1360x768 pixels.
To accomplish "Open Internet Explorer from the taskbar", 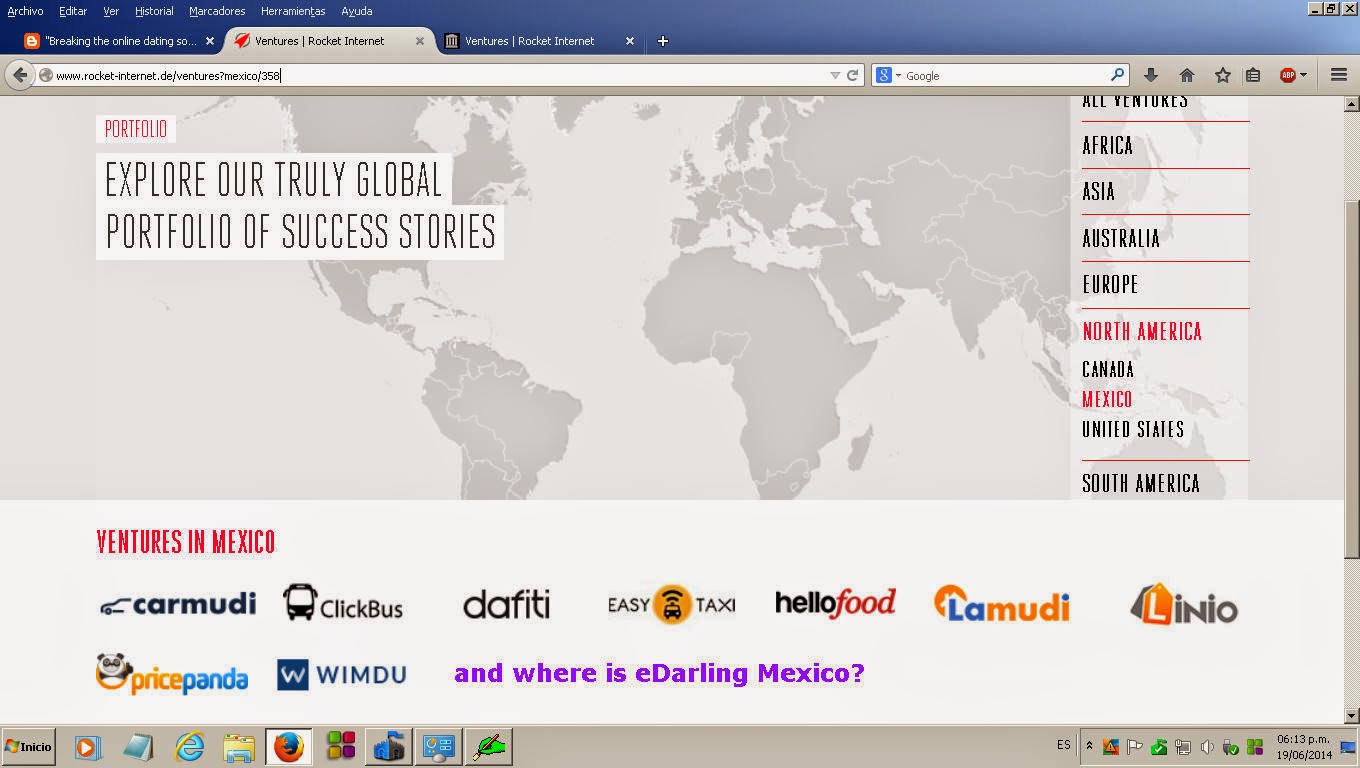I will (x=189, y=747).
